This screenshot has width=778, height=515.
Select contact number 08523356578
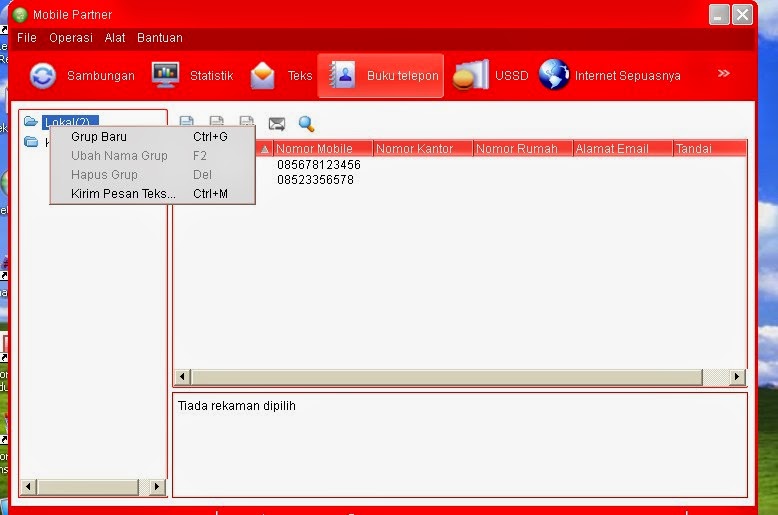(x=316, y=180)
